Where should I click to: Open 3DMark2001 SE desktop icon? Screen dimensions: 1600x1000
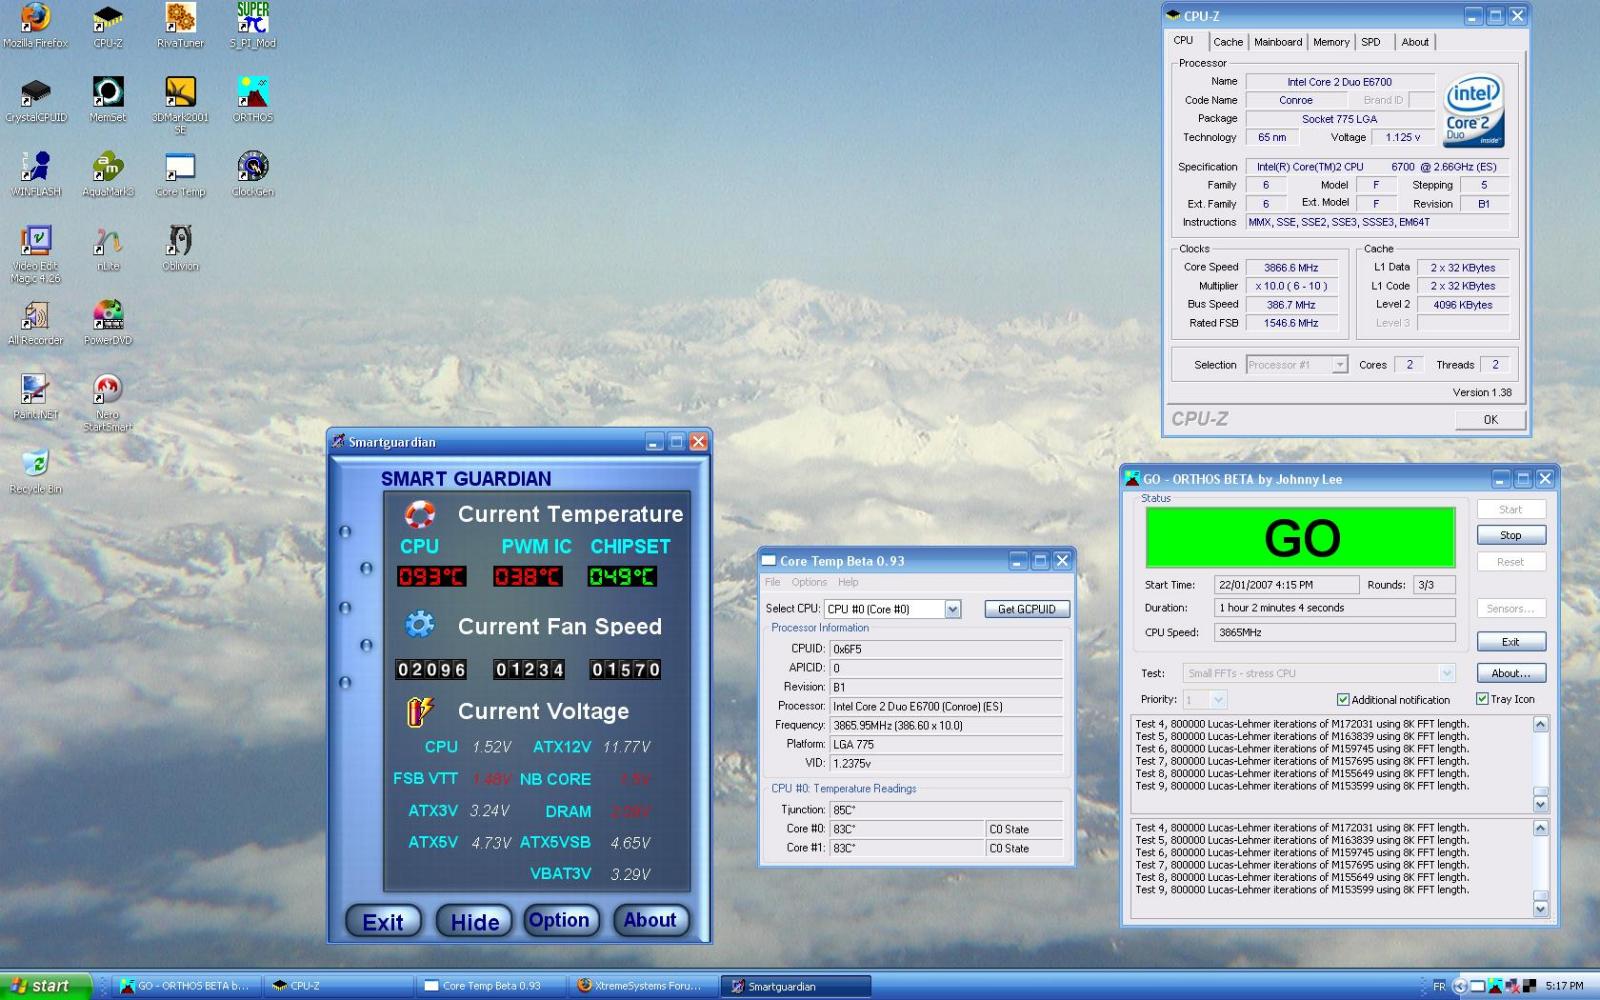[x=180, y=105]
